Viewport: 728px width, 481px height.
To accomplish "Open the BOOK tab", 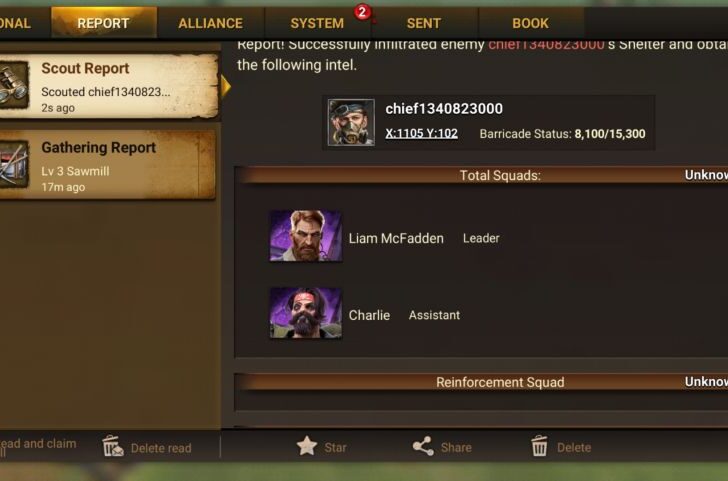I will tap(531, 23).
